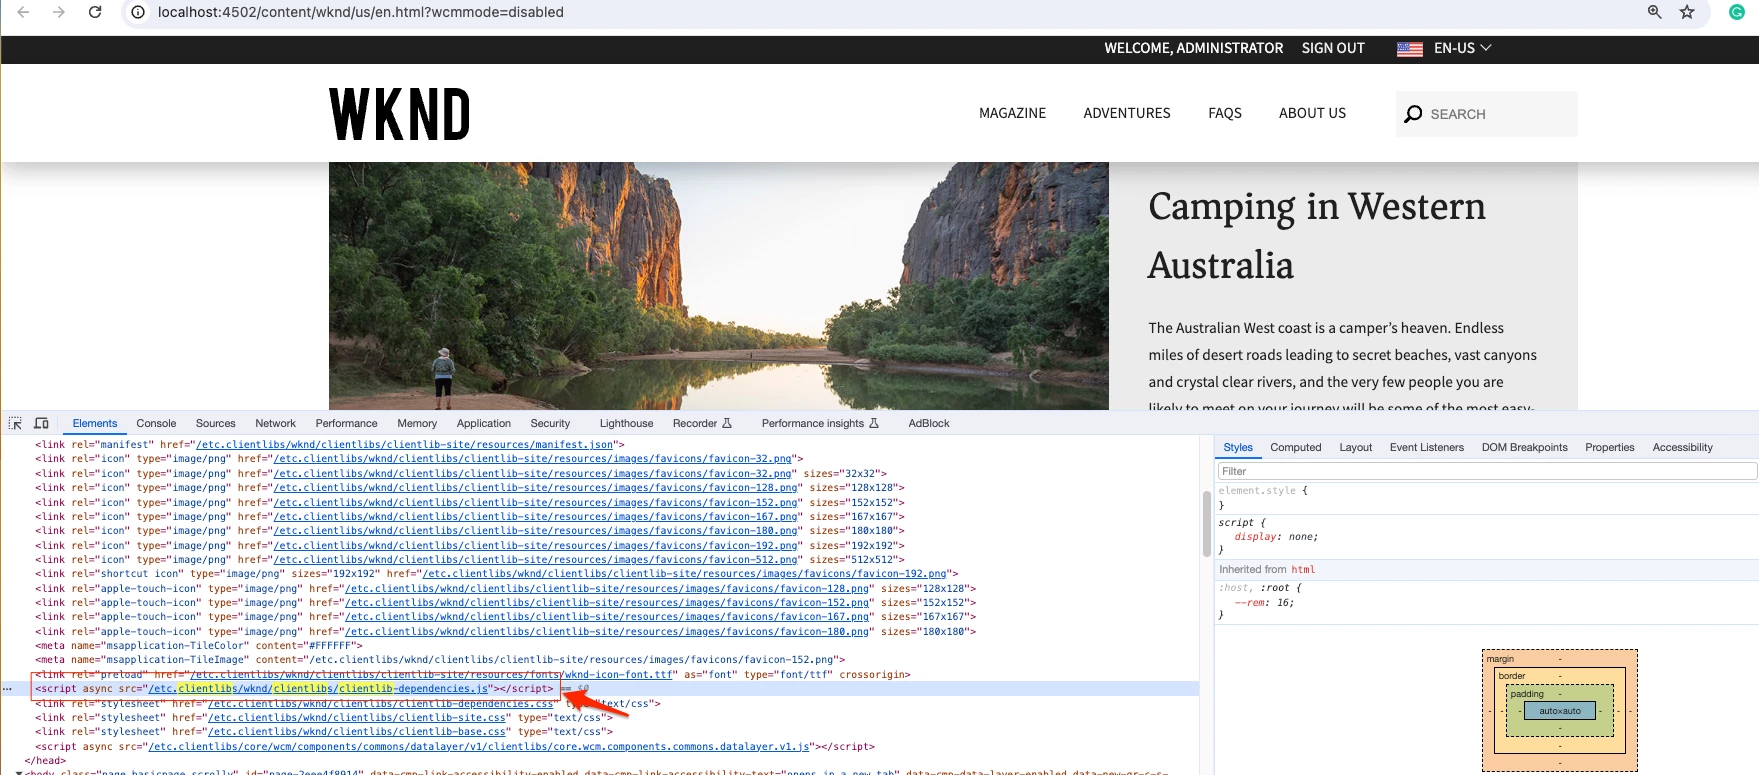Click the Styles Filter input field
The height and width of the screenshot is (775, 1759).
tap(1487, 472)
